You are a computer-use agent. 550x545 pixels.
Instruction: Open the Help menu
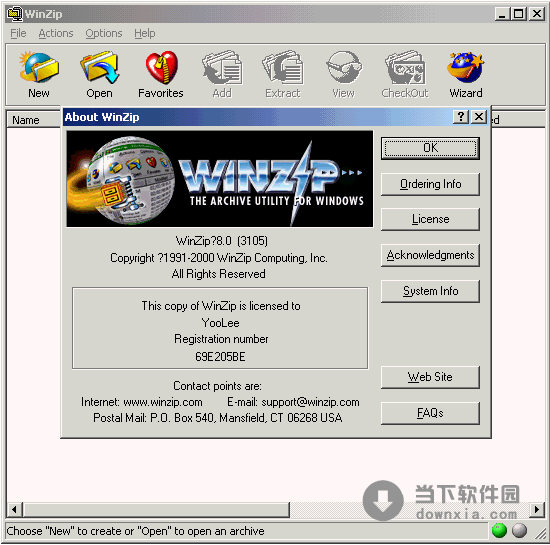145,33
